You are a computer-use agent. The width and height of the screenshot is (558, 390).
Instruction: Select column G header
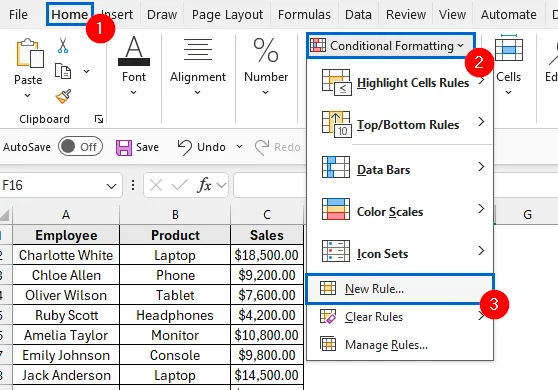click(x=527, y=215)
